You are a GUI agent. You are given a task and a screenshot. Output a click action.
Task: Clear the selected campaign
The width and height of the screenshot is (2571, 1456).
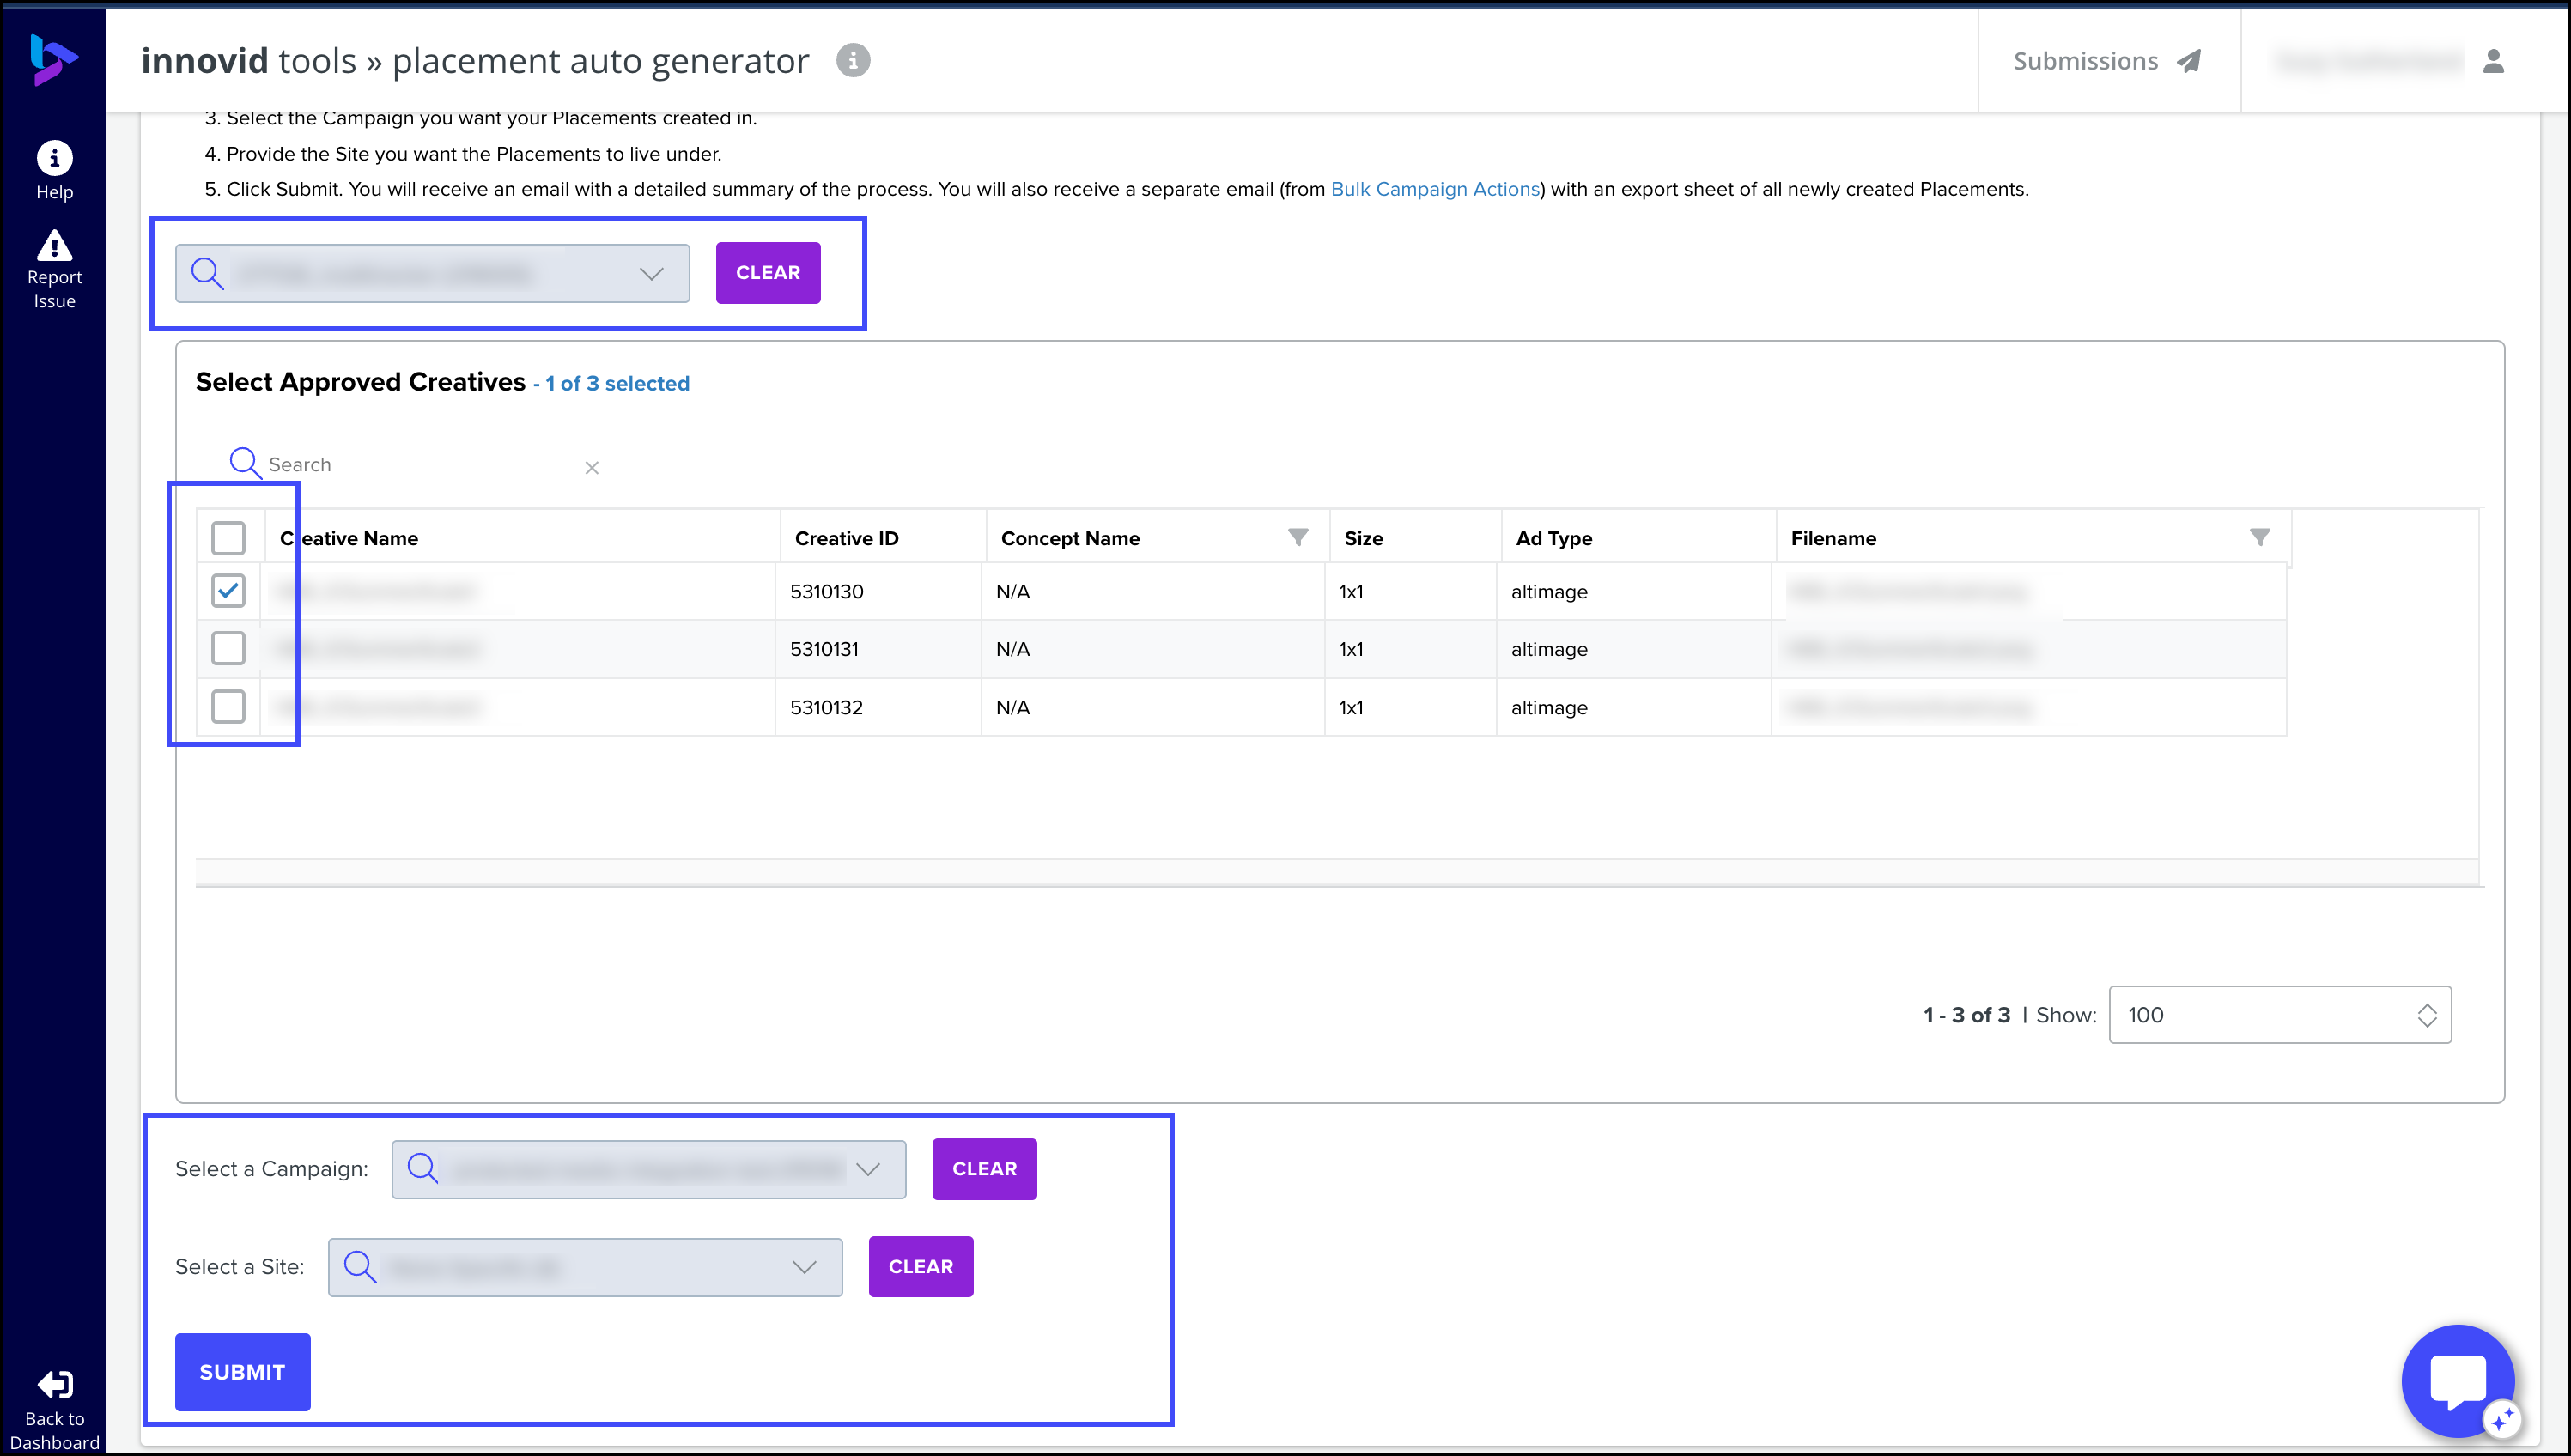point(984,1169)
